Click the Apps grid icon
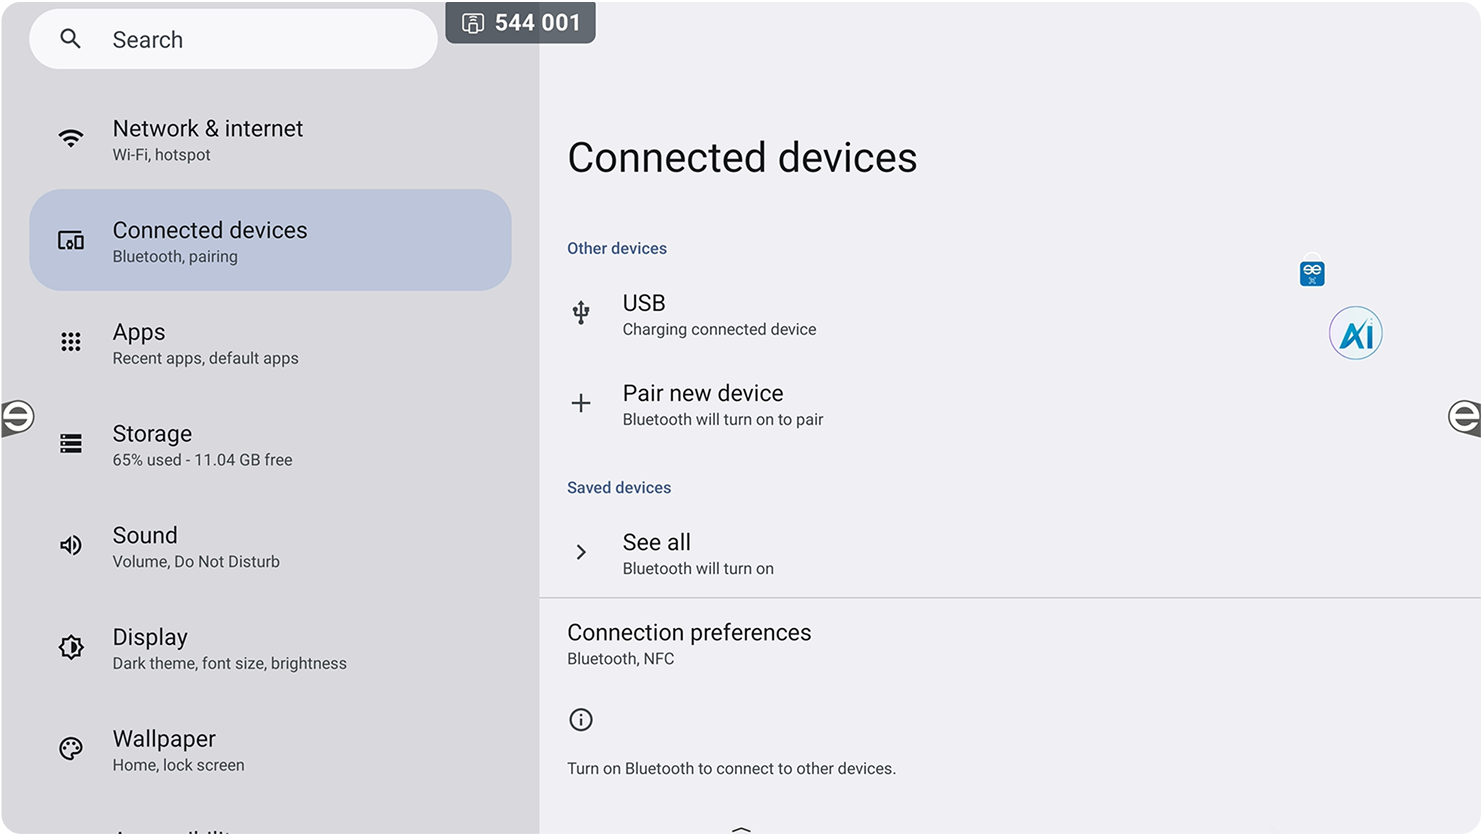The height and width of the screenshot is (834, 1481). pyautogui.click(x=71, y=342)
